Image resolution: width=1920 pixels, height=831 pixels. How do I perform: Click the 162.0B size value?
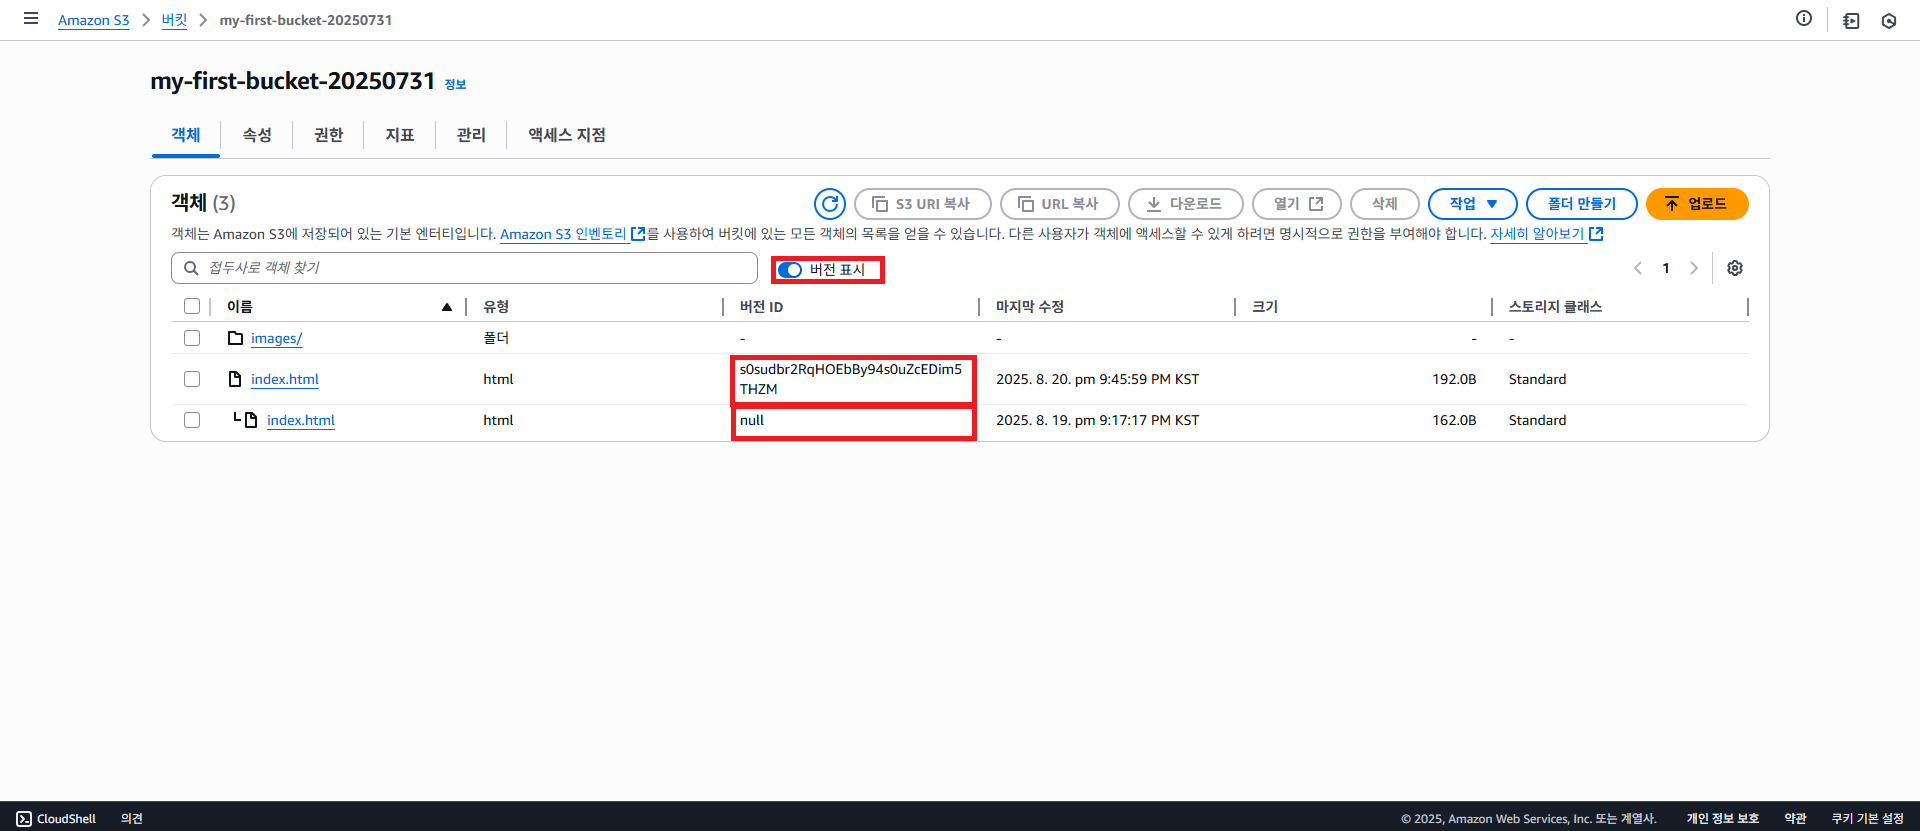pyautogui.click(x=1454, y=420)
